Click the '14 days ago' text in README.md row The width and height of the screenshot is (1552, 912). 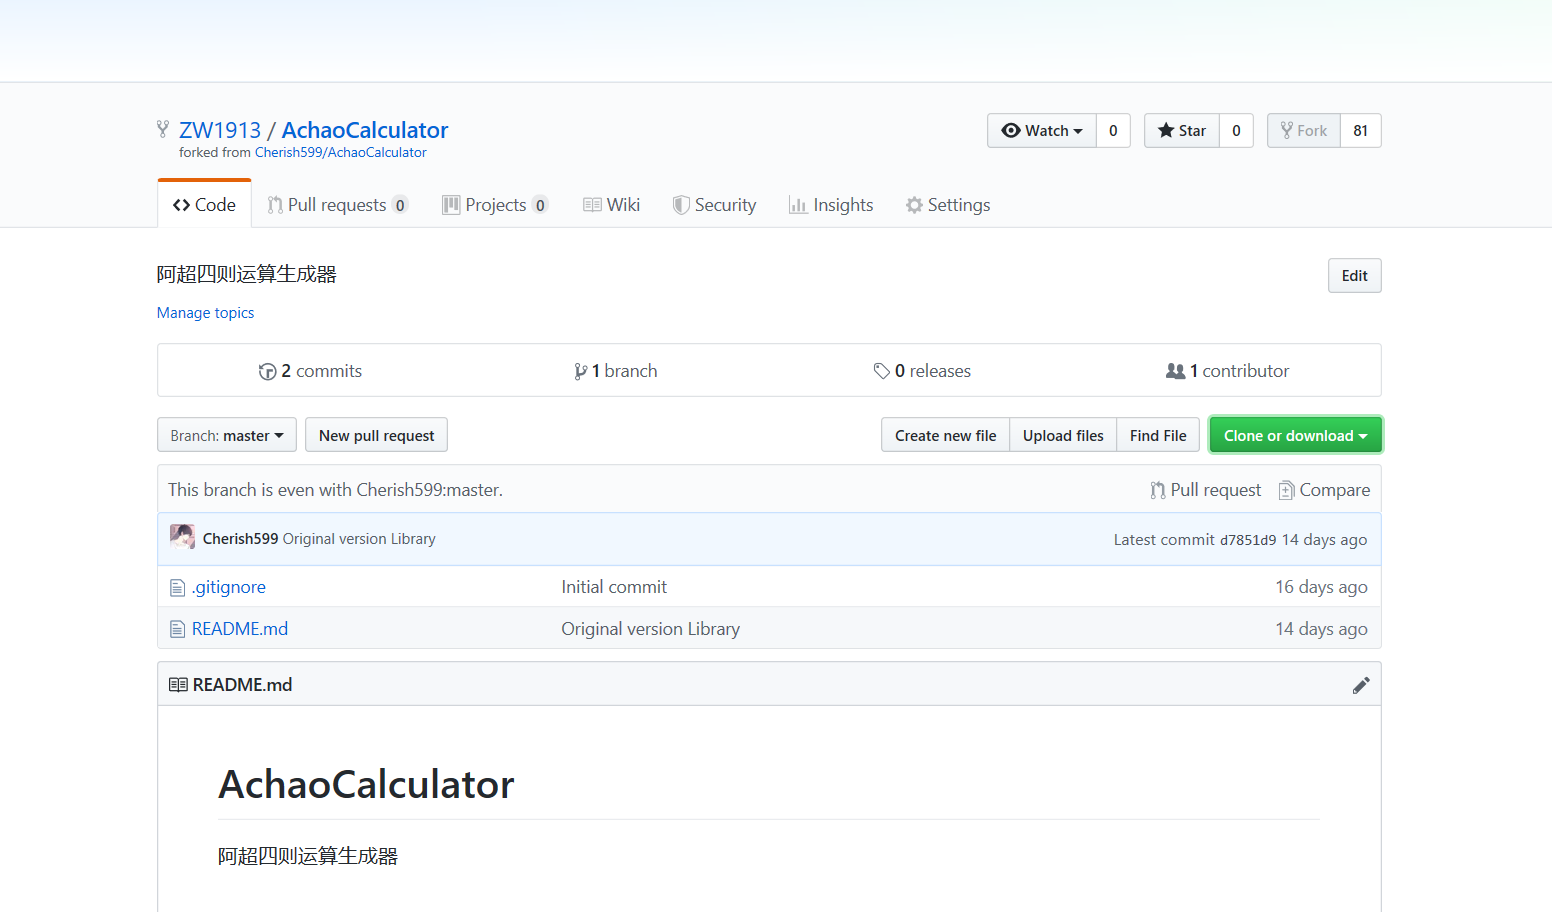coord(1321,629)
